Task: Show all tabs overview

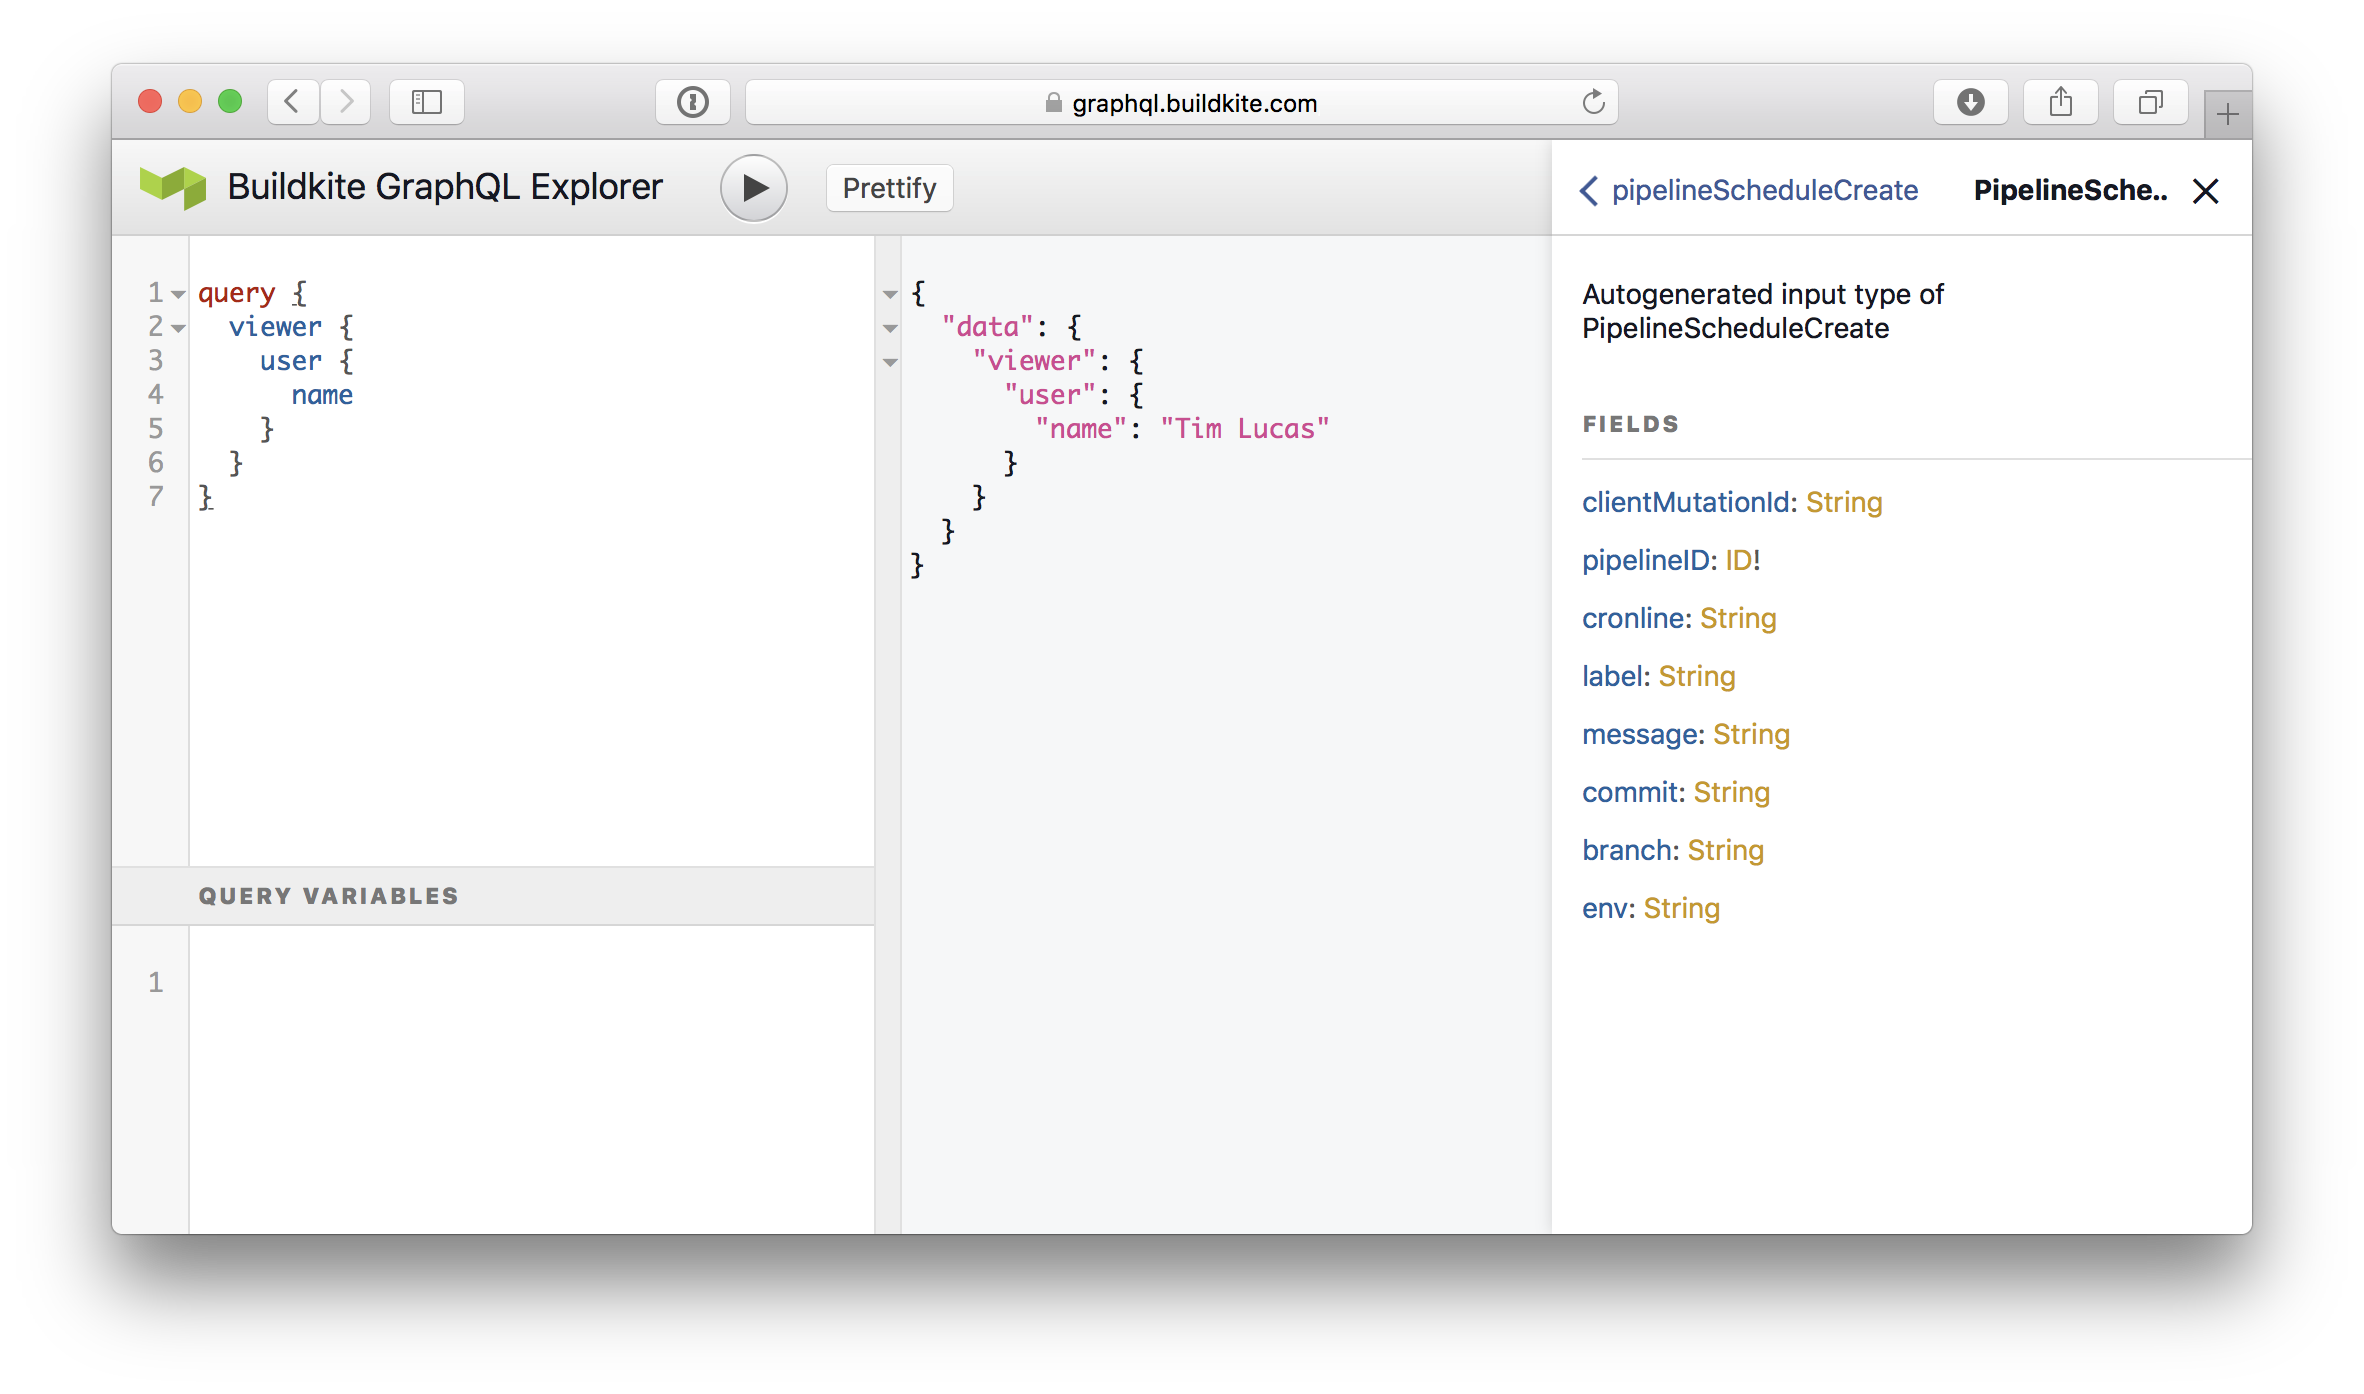Action: (x=2150, y=102)
